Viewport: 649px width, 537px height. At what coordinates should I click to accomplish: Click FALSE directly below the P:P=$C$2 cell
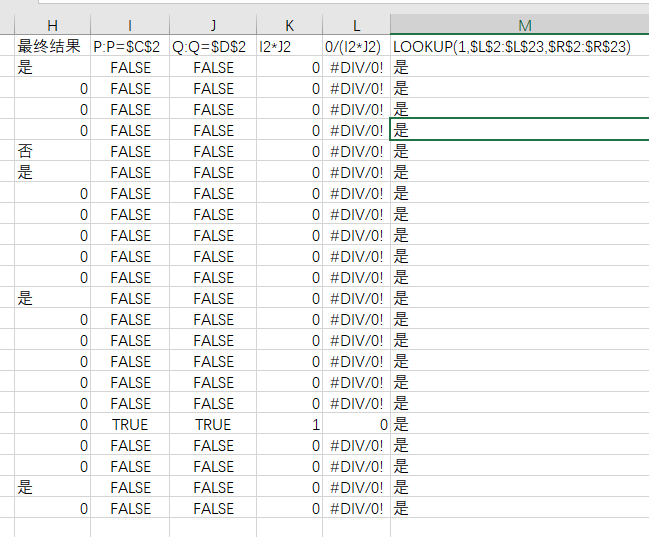point(130,67)
